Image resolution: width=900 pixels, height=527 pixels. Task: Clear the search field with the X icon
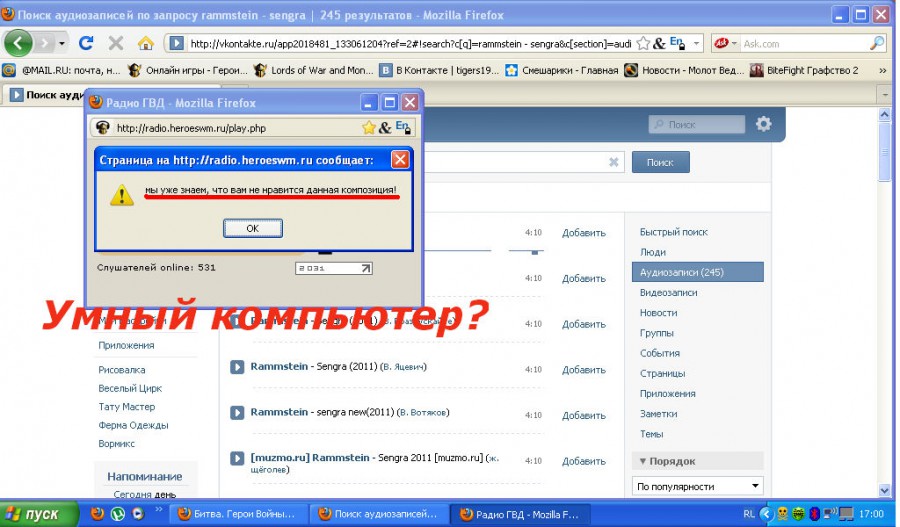click(614, 162)
